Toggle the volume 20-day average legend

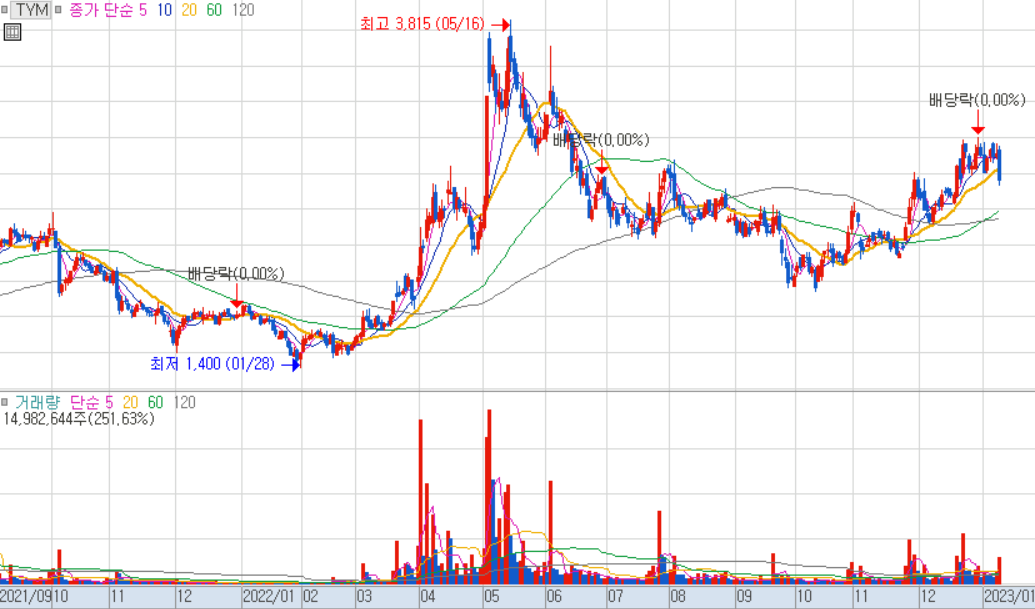(130, 402)
